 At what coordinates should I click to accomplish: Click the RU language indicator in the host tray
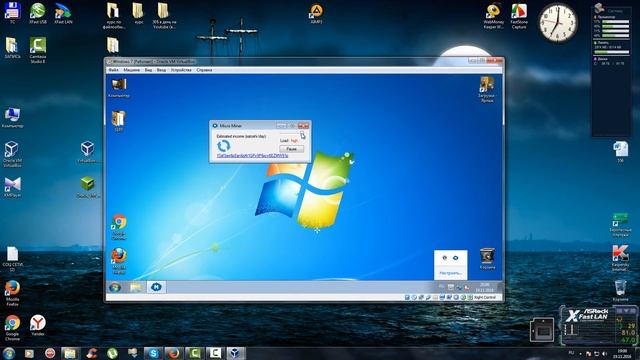pos(571,353)
